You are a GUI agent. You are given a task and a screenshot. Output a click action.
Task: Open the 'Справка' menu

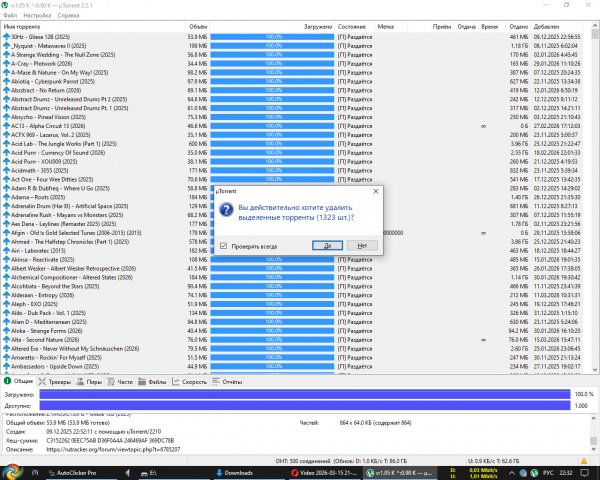tap(71, 17)
